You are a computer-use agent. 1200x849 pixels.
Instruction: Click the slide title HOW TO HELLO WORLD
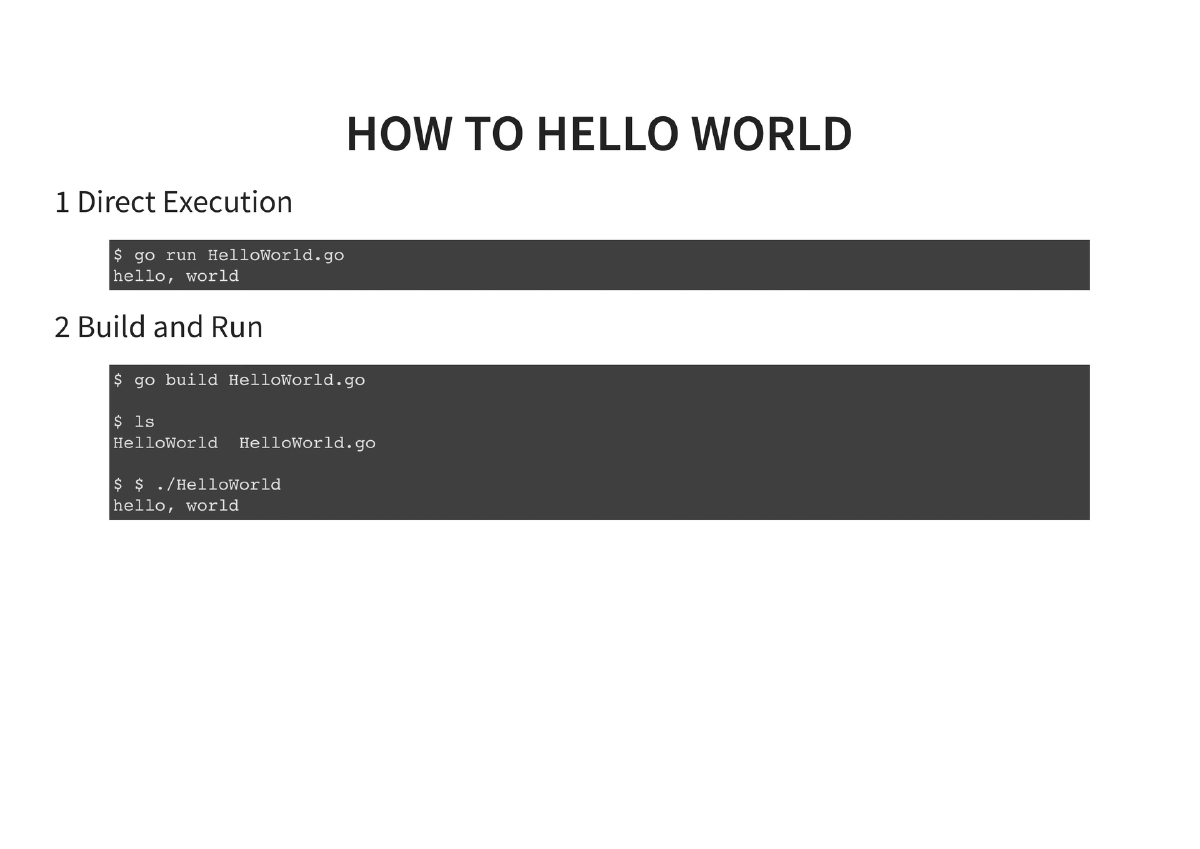pyautogui.click(x=598, y=133)
